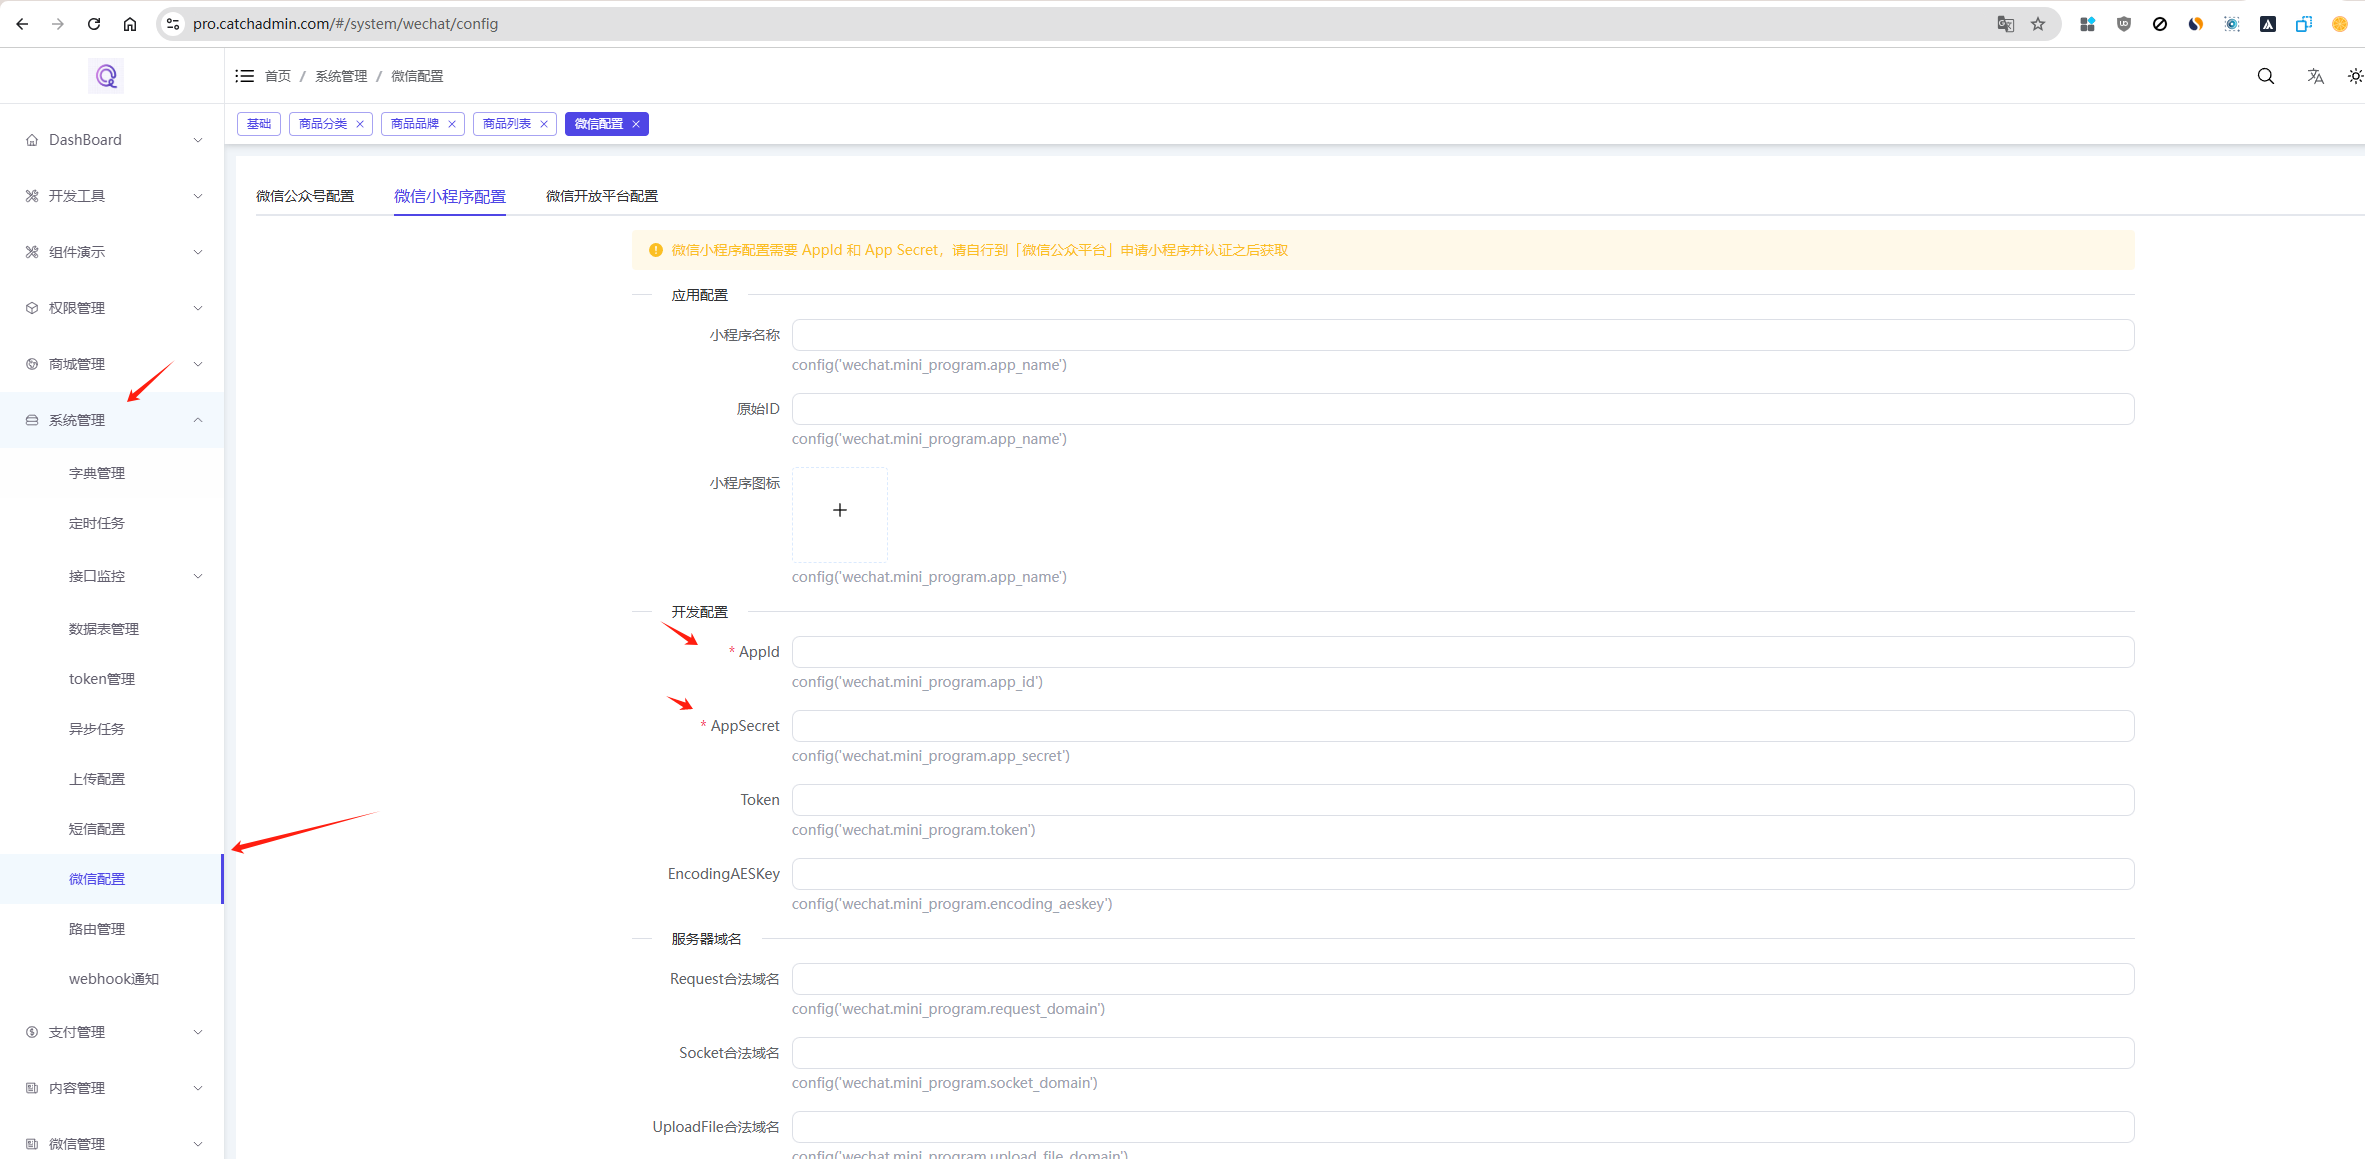Screen dimensions: 2365x1159
Task: Click the CatchAdmin logo icon
Action: point(106,76)
